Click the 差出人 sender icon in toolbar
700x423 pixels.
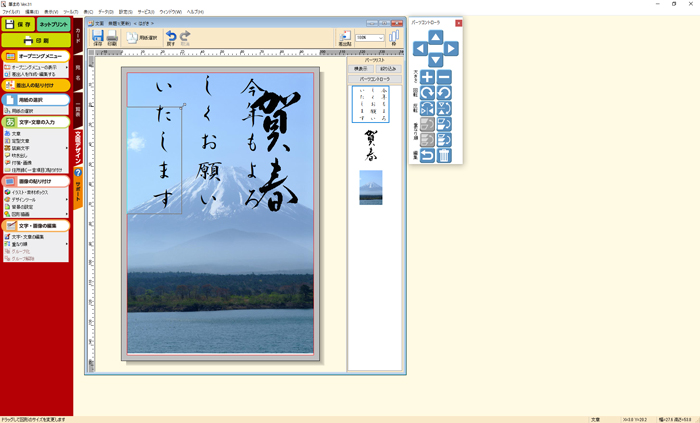click(344, 38)
